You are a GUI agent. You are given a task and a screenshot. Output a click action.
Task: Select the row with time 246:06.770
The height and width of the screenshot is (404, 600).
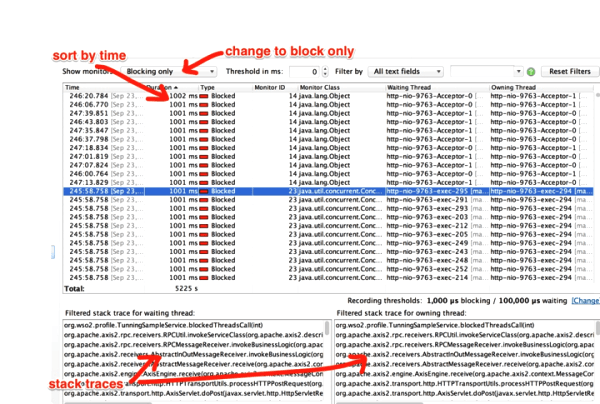pos(328,105)
